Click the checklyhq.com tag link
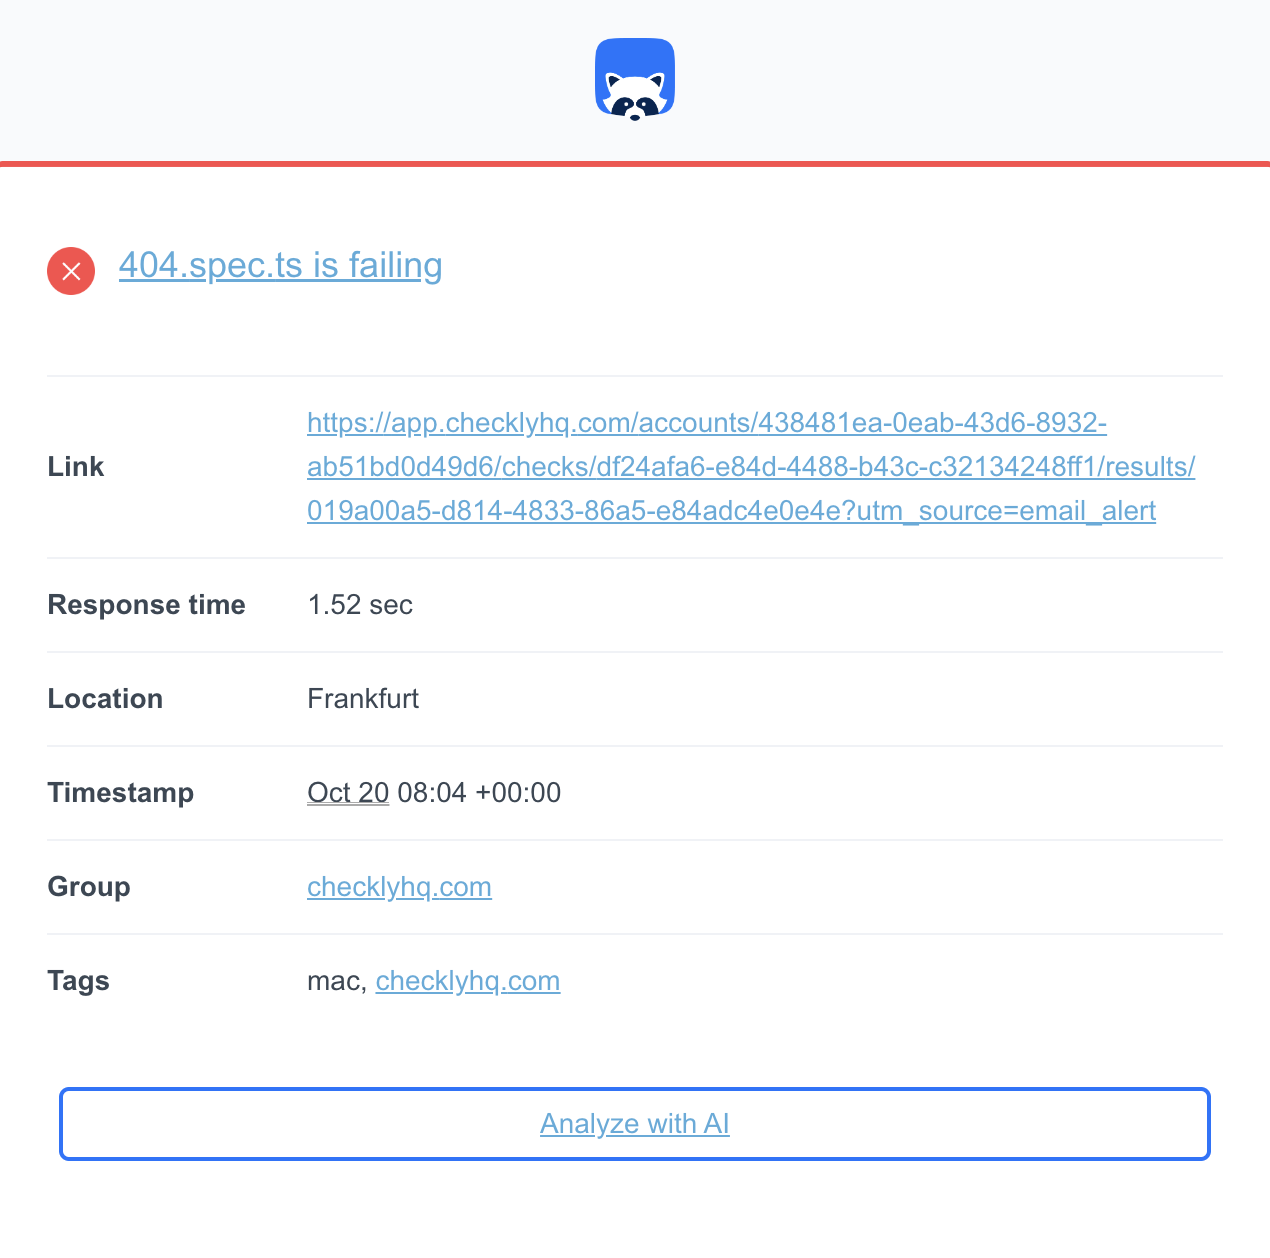 click(467, 981)
